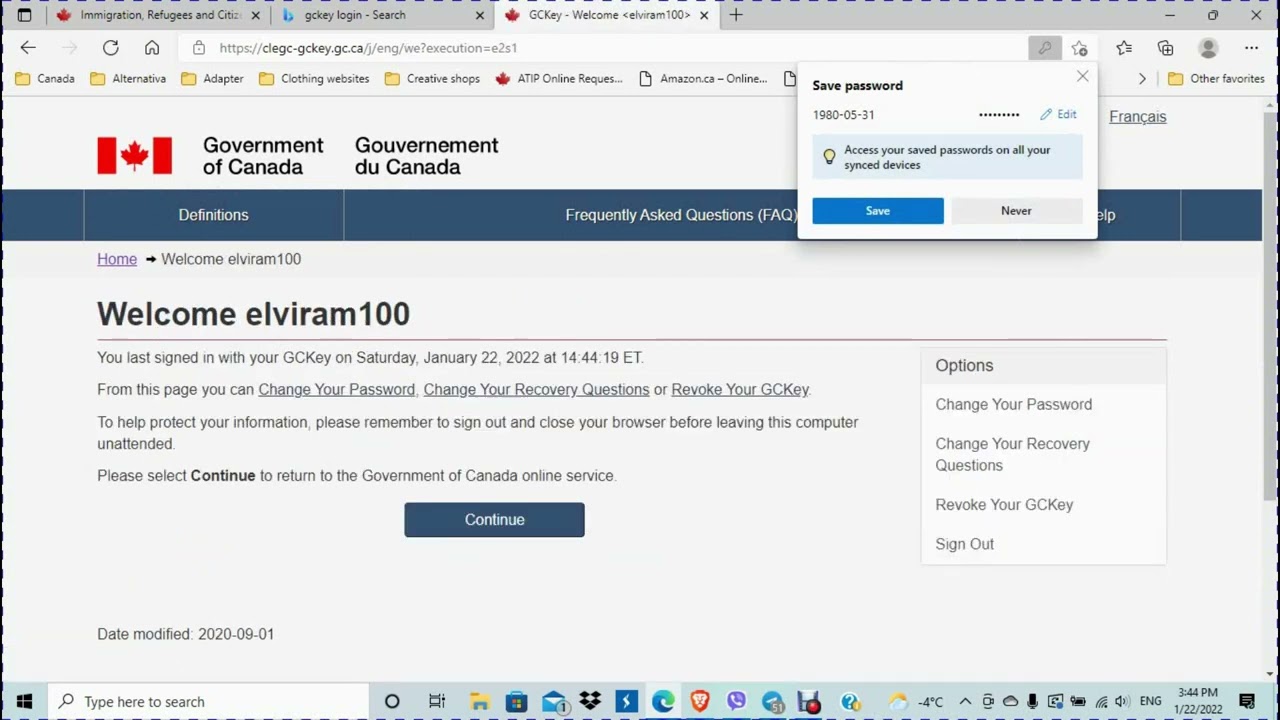
Task: Close the Save password popup
Action: tap(1082, 76)
